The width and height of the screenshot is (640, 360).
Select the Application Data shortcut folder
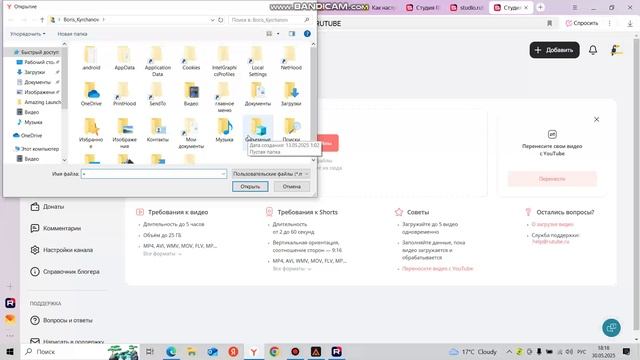pyautogui.click(x=158, y=61)
